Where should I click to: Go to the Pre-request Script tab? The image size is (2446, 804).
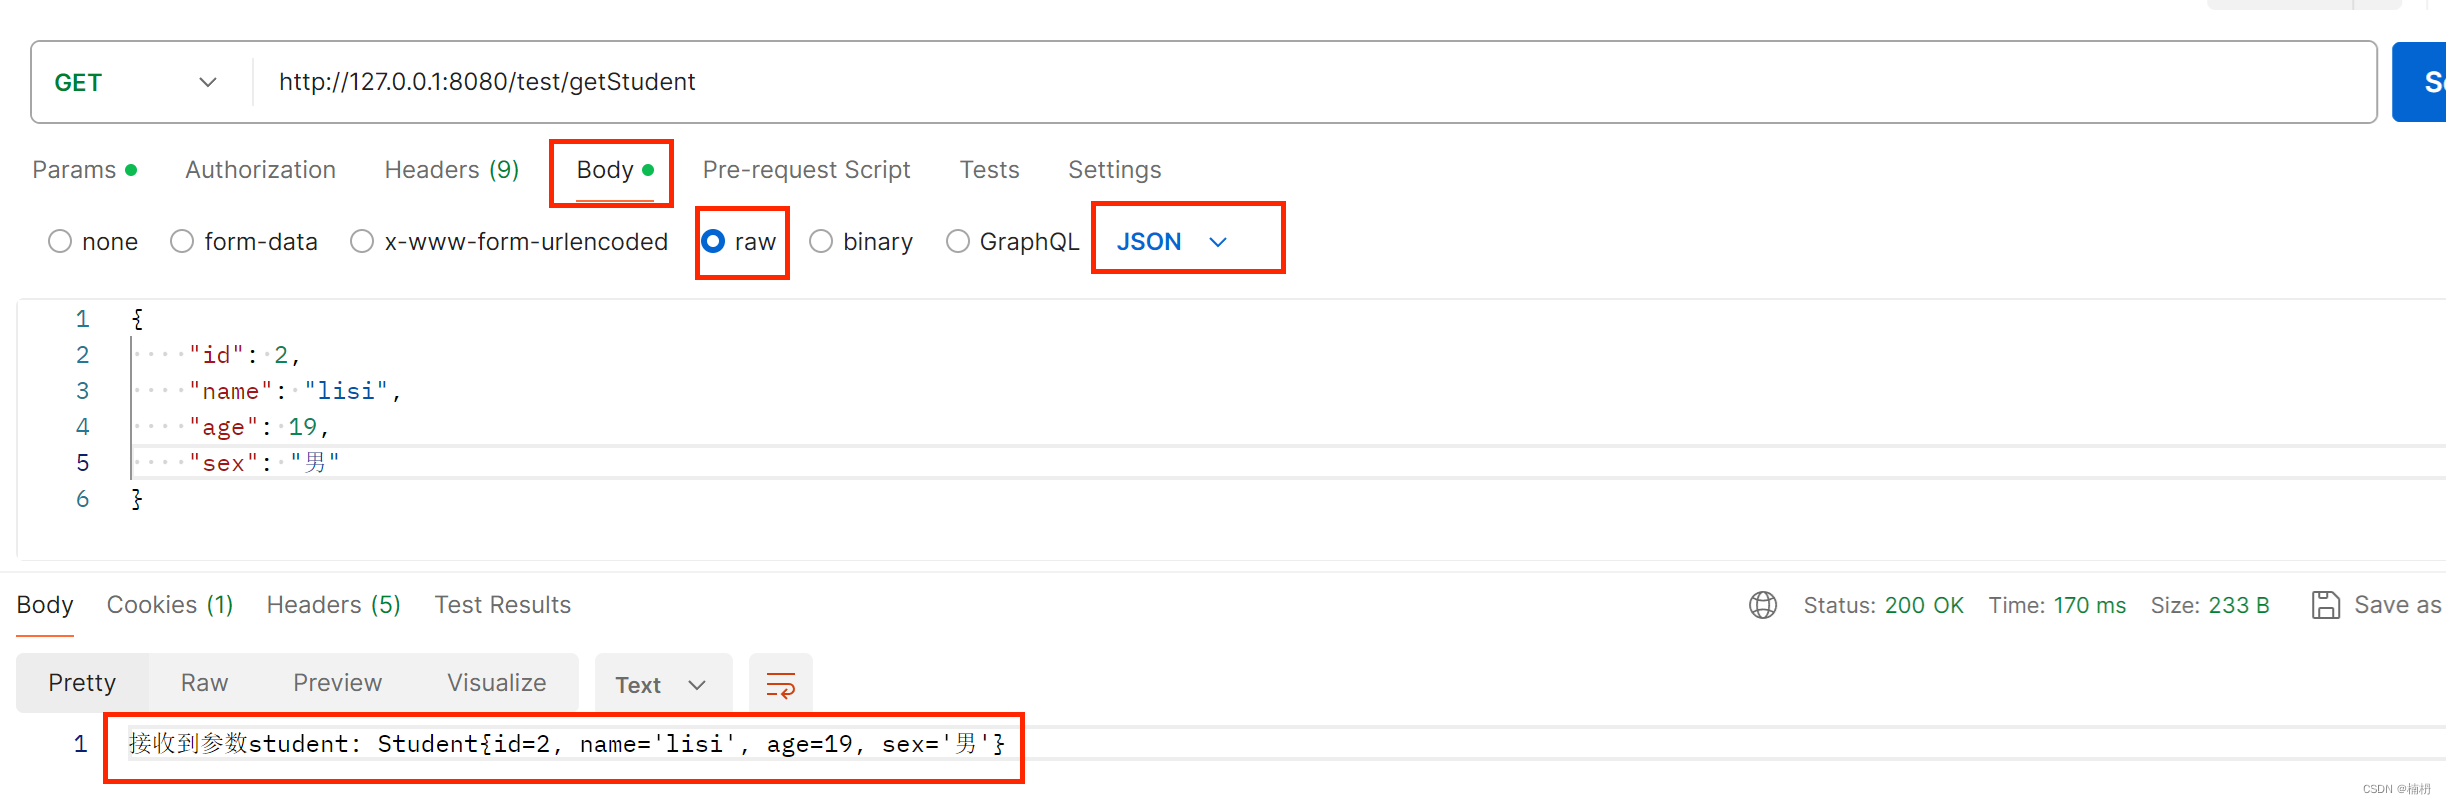click(x=806, y=170)
